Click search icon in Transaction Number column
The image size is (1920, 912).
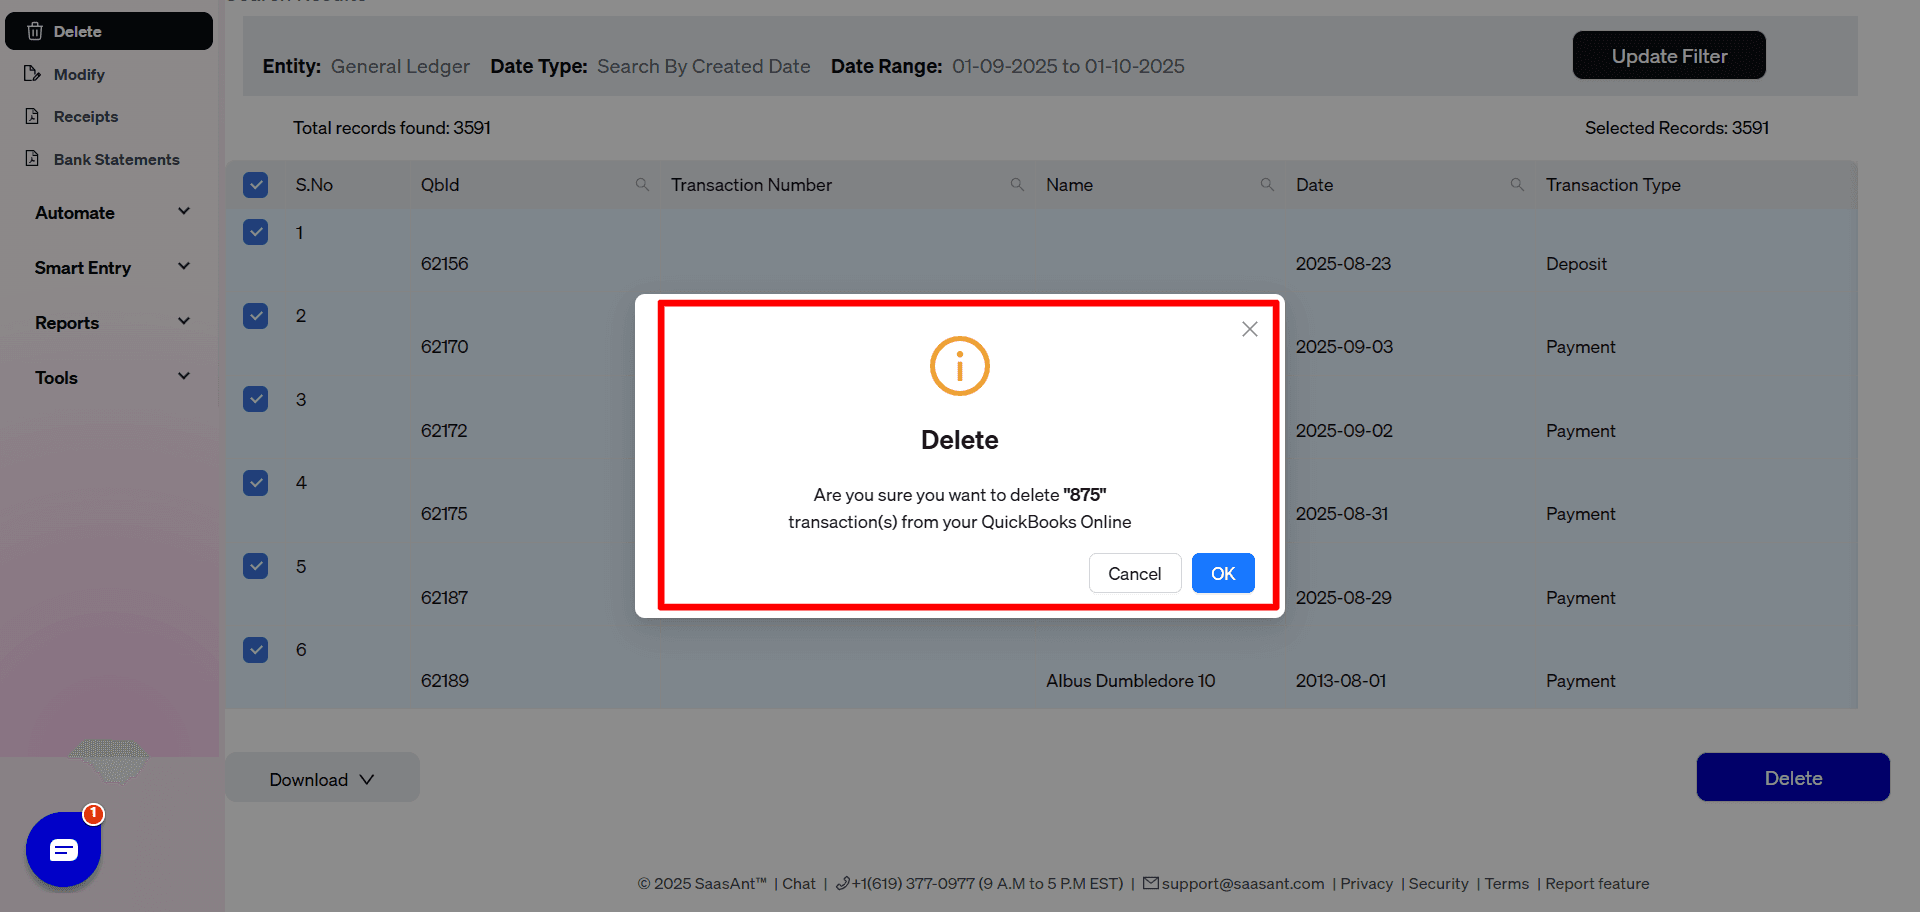1017,185
